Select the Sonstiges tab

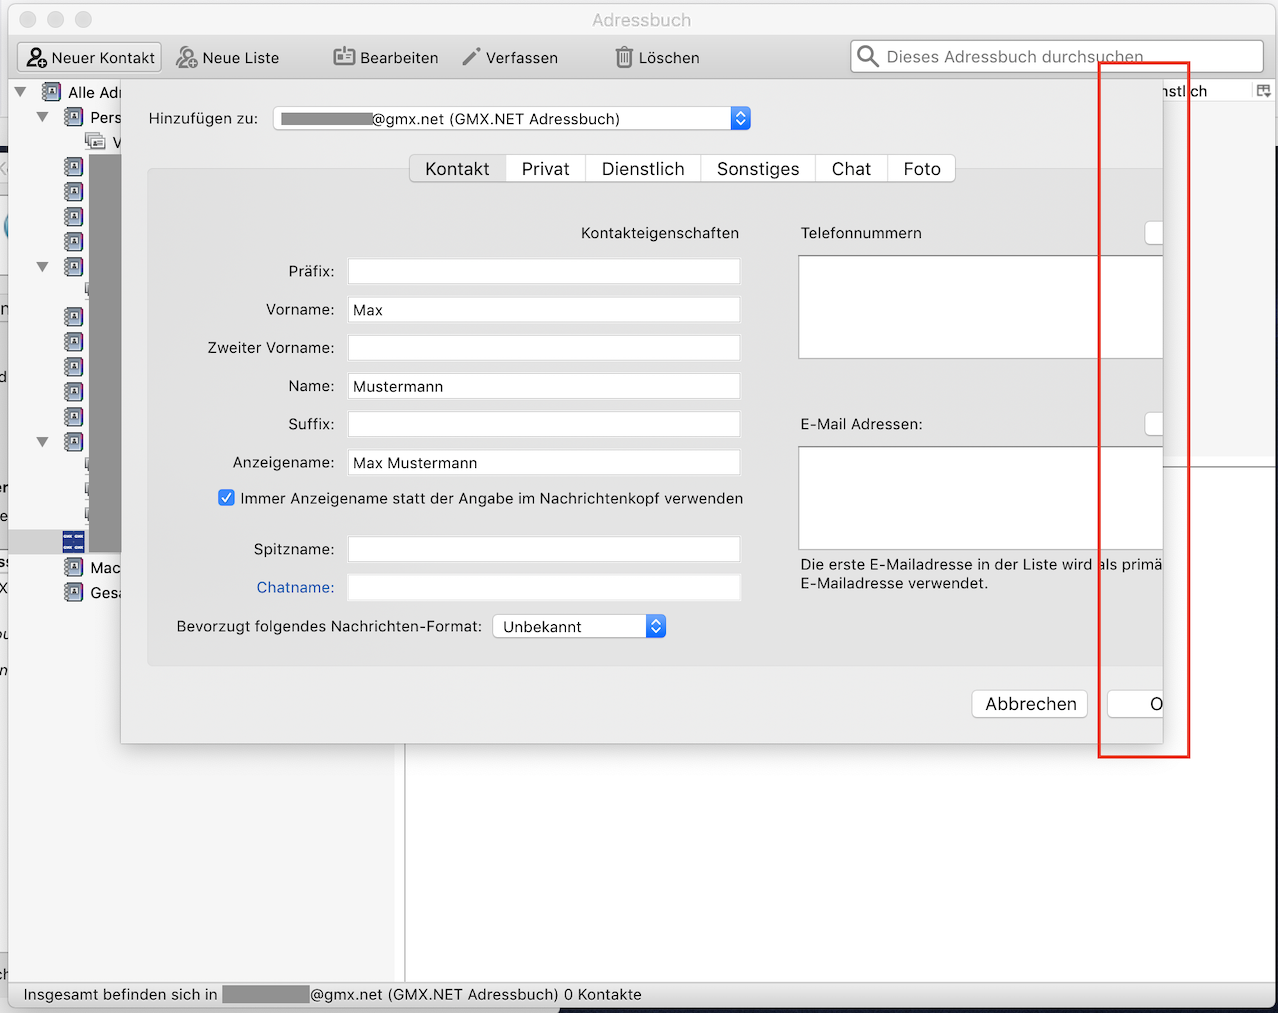coord(758,169)
